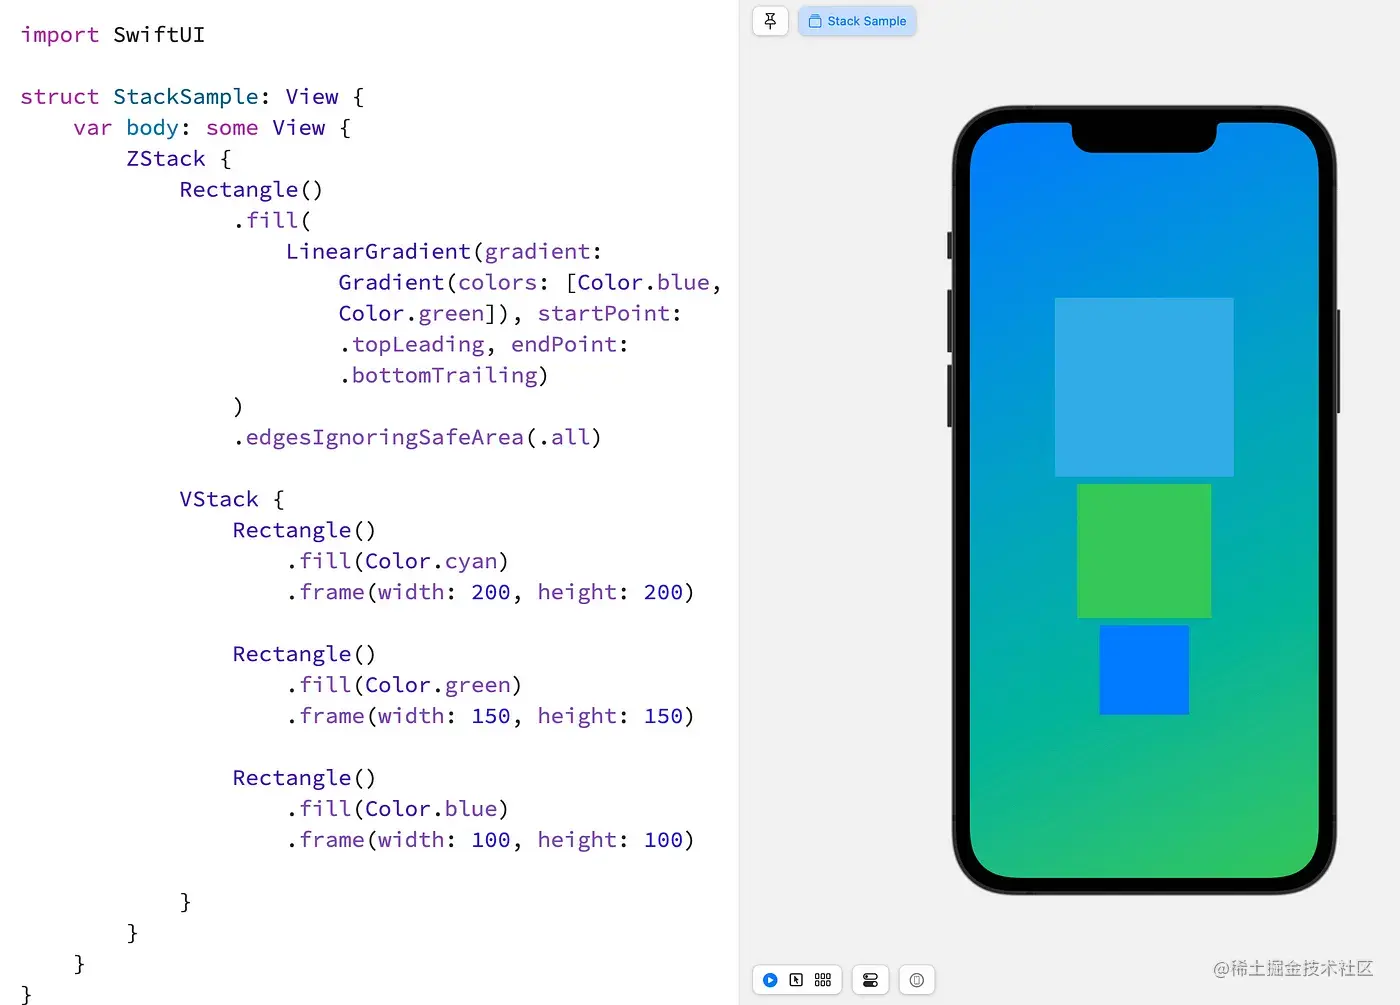Image resolution: width=1400 pixels, height=1005 pixels.
Task: Click 'StackSample' struct name in code
Action: click(x=186, y=97)
